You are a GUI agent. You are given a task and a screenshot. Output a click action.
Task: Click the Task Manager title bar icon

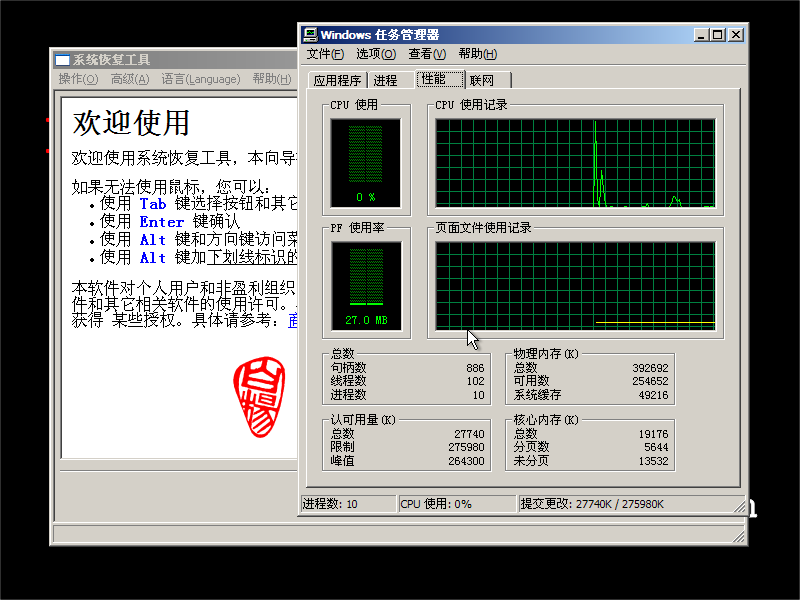pyautogui.click(x=310, y=35)
